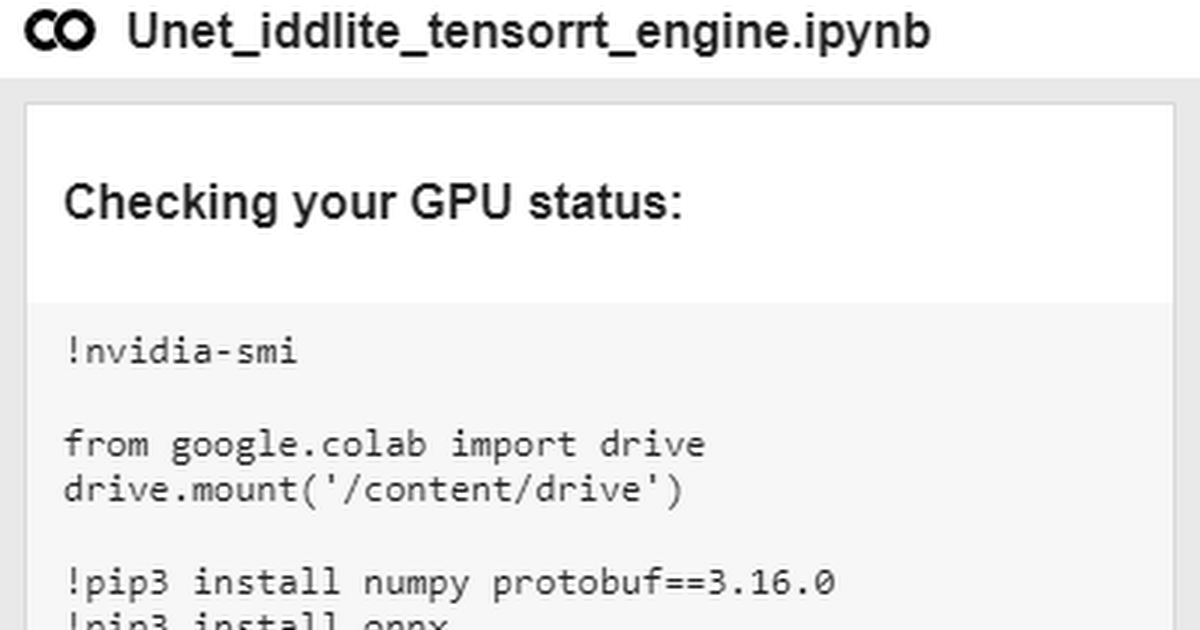Click the drive.mount('/content/drive') code line
The image size is (1200, 630).
pos(373,490)
